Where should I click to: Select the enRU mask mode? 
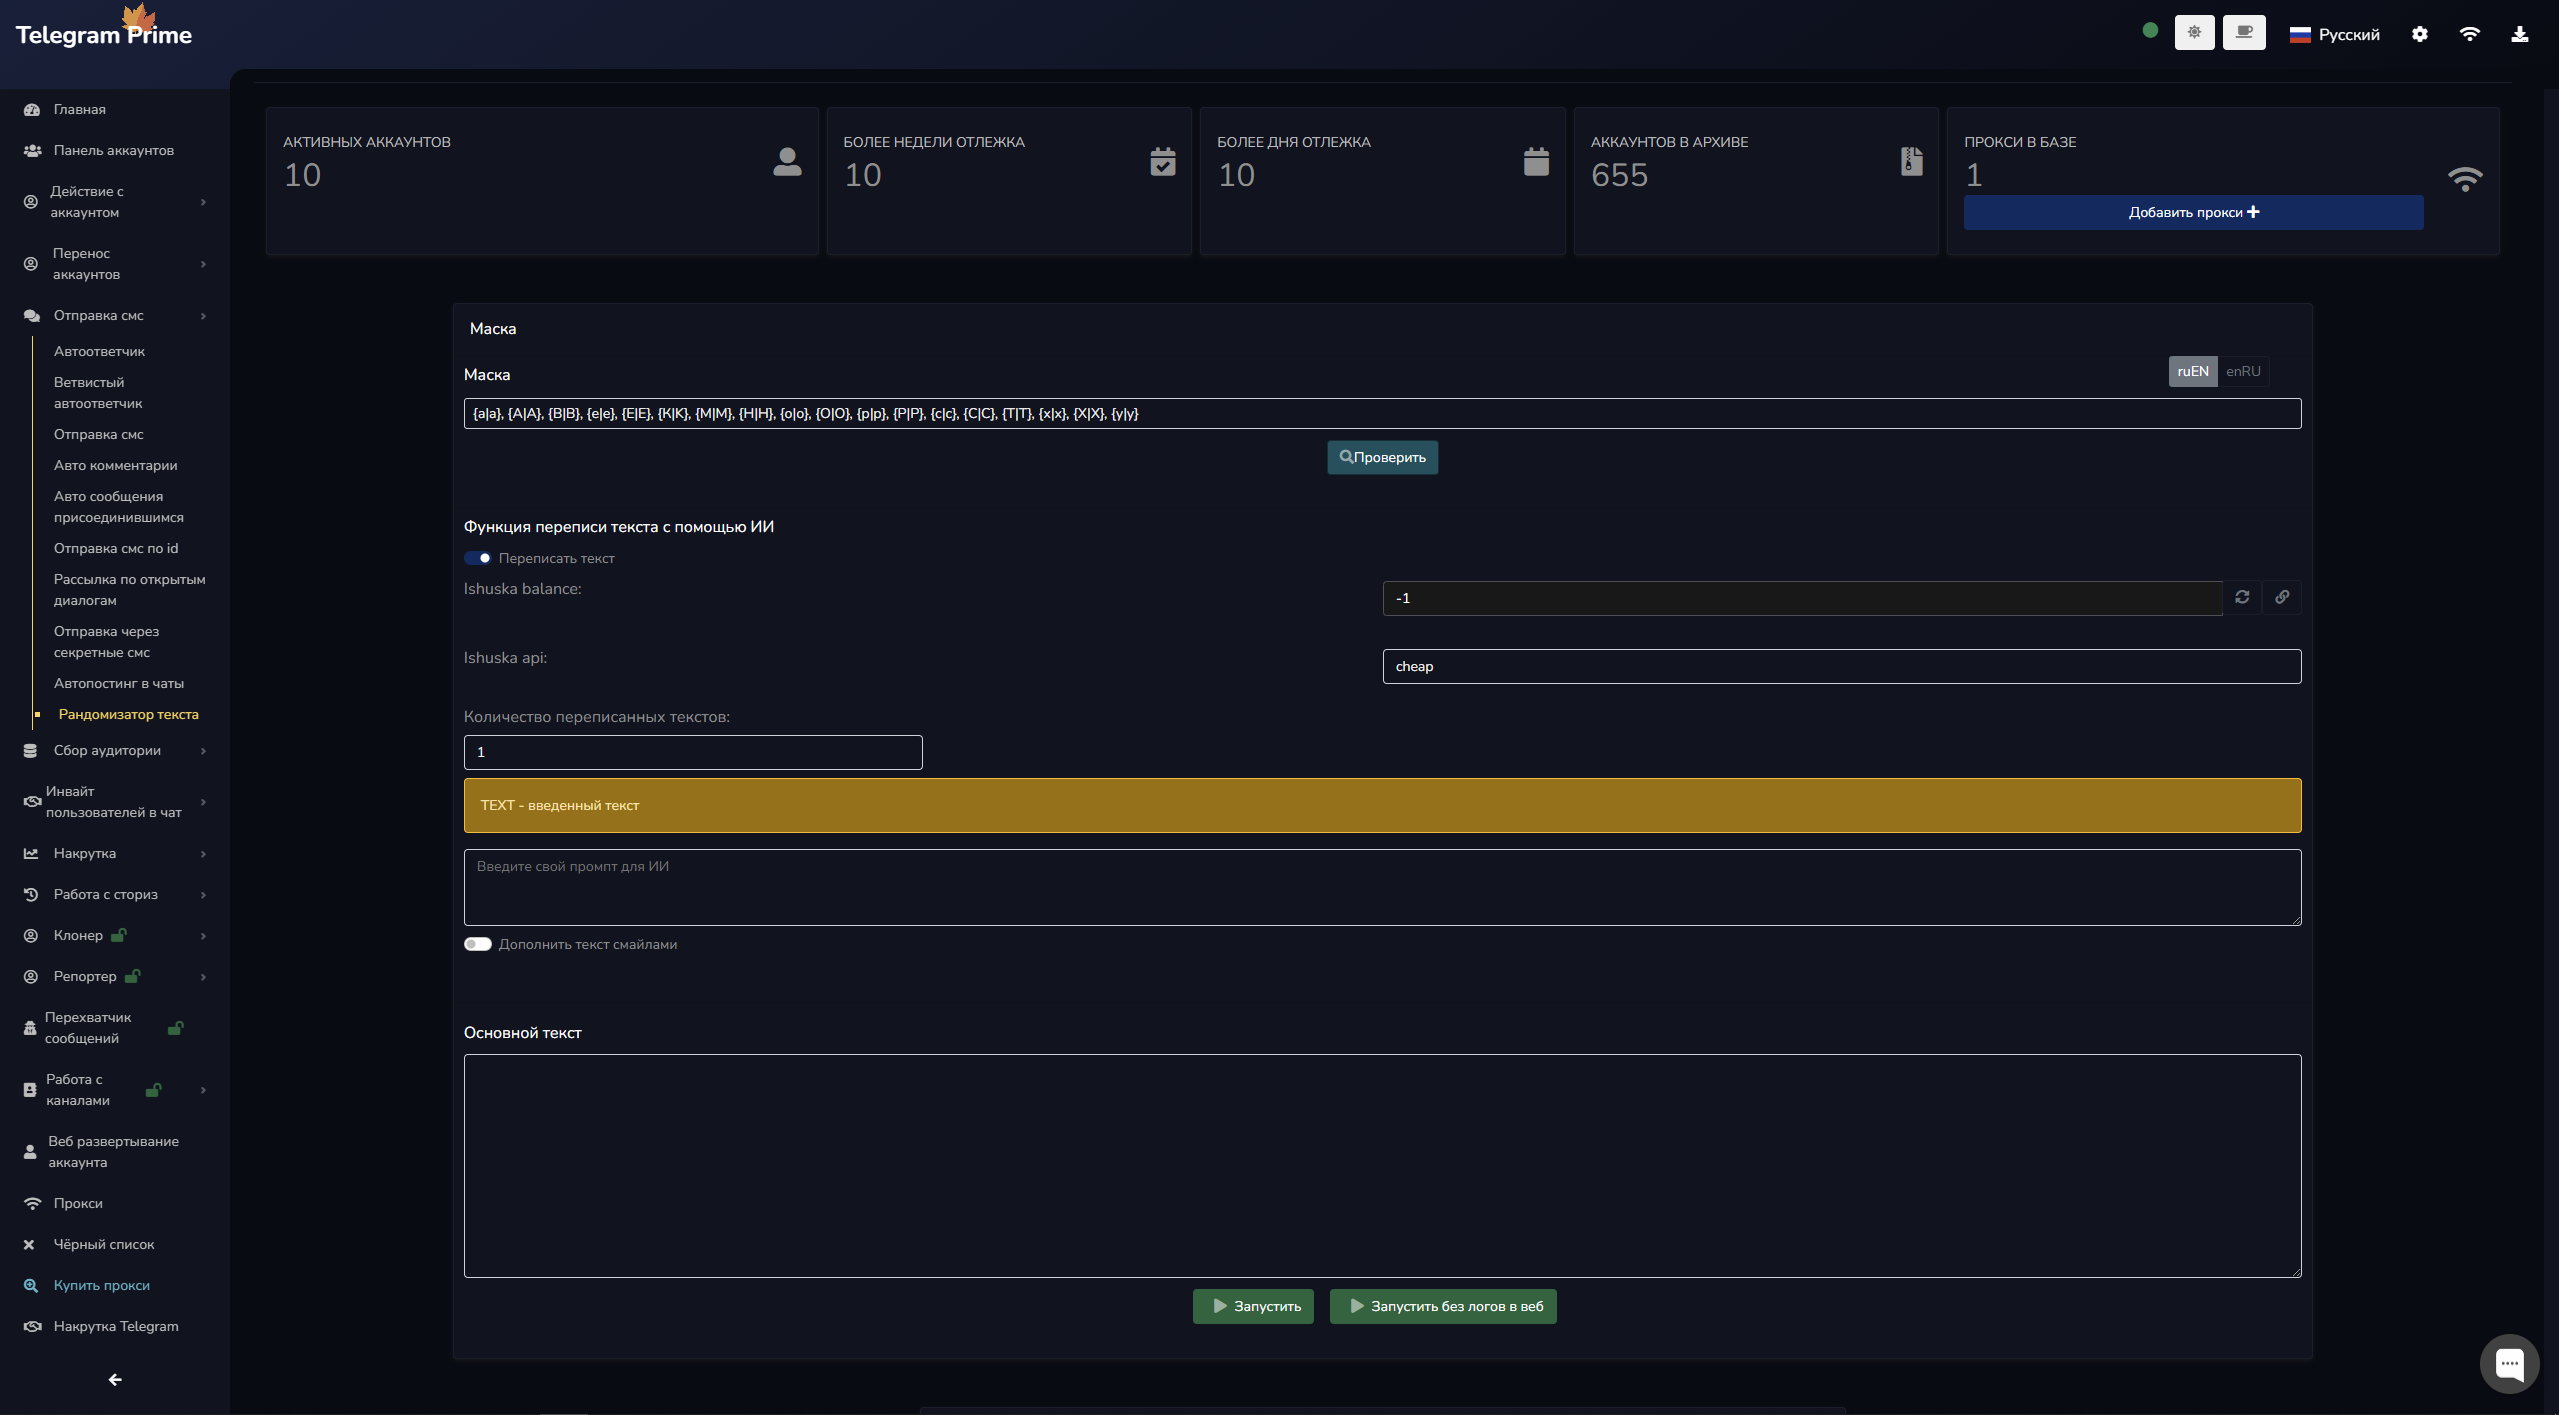(2243, 371)
